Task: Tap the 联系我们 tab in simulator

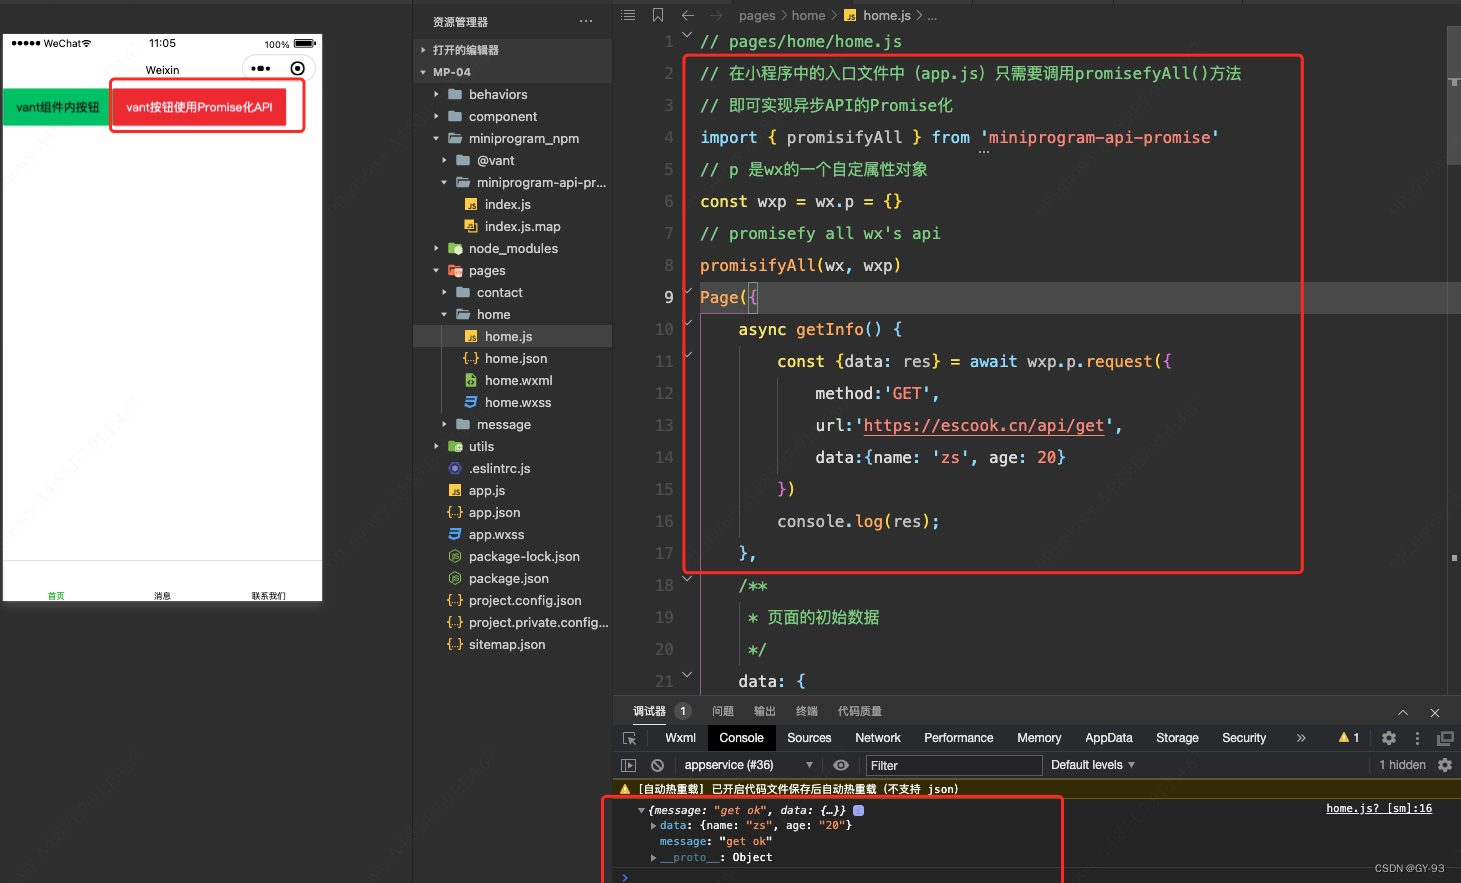Action: tap(268, 595)
